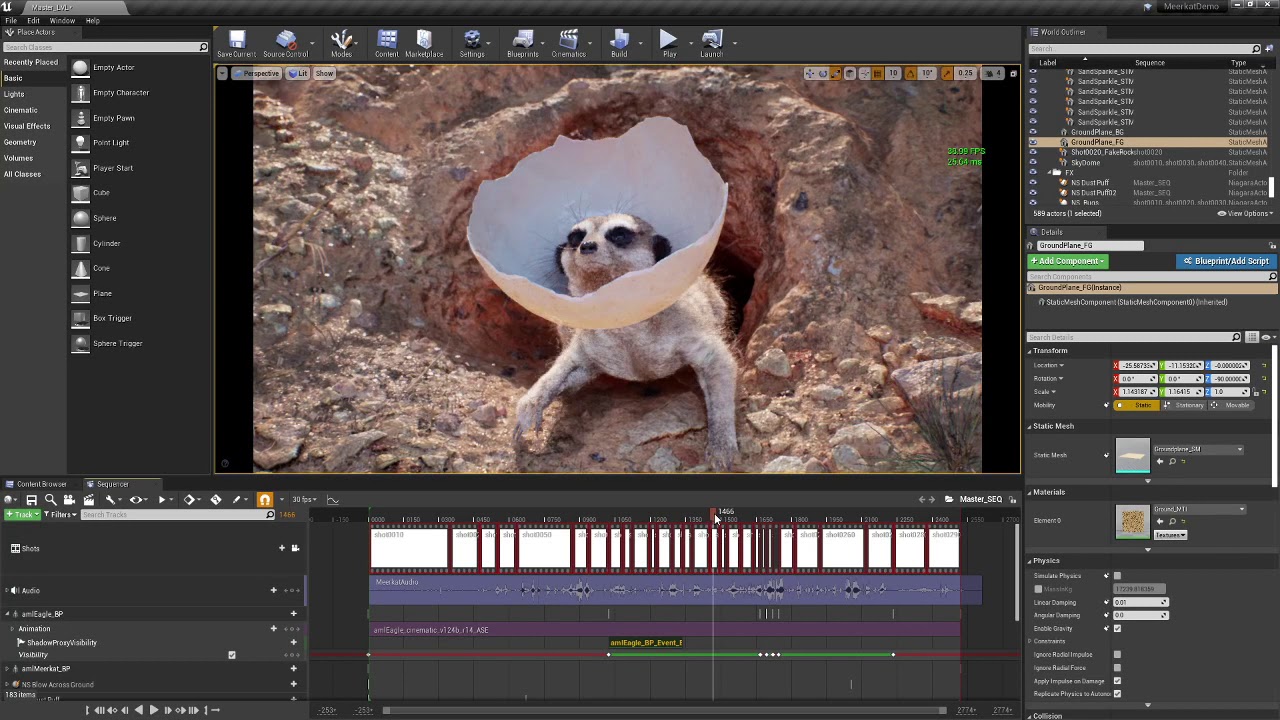Image resolution: width=1280 pixels, height=720 pixels.
Task: Click the Build toolbar icon
Action: pyautogui.click(x=619, y=43)
